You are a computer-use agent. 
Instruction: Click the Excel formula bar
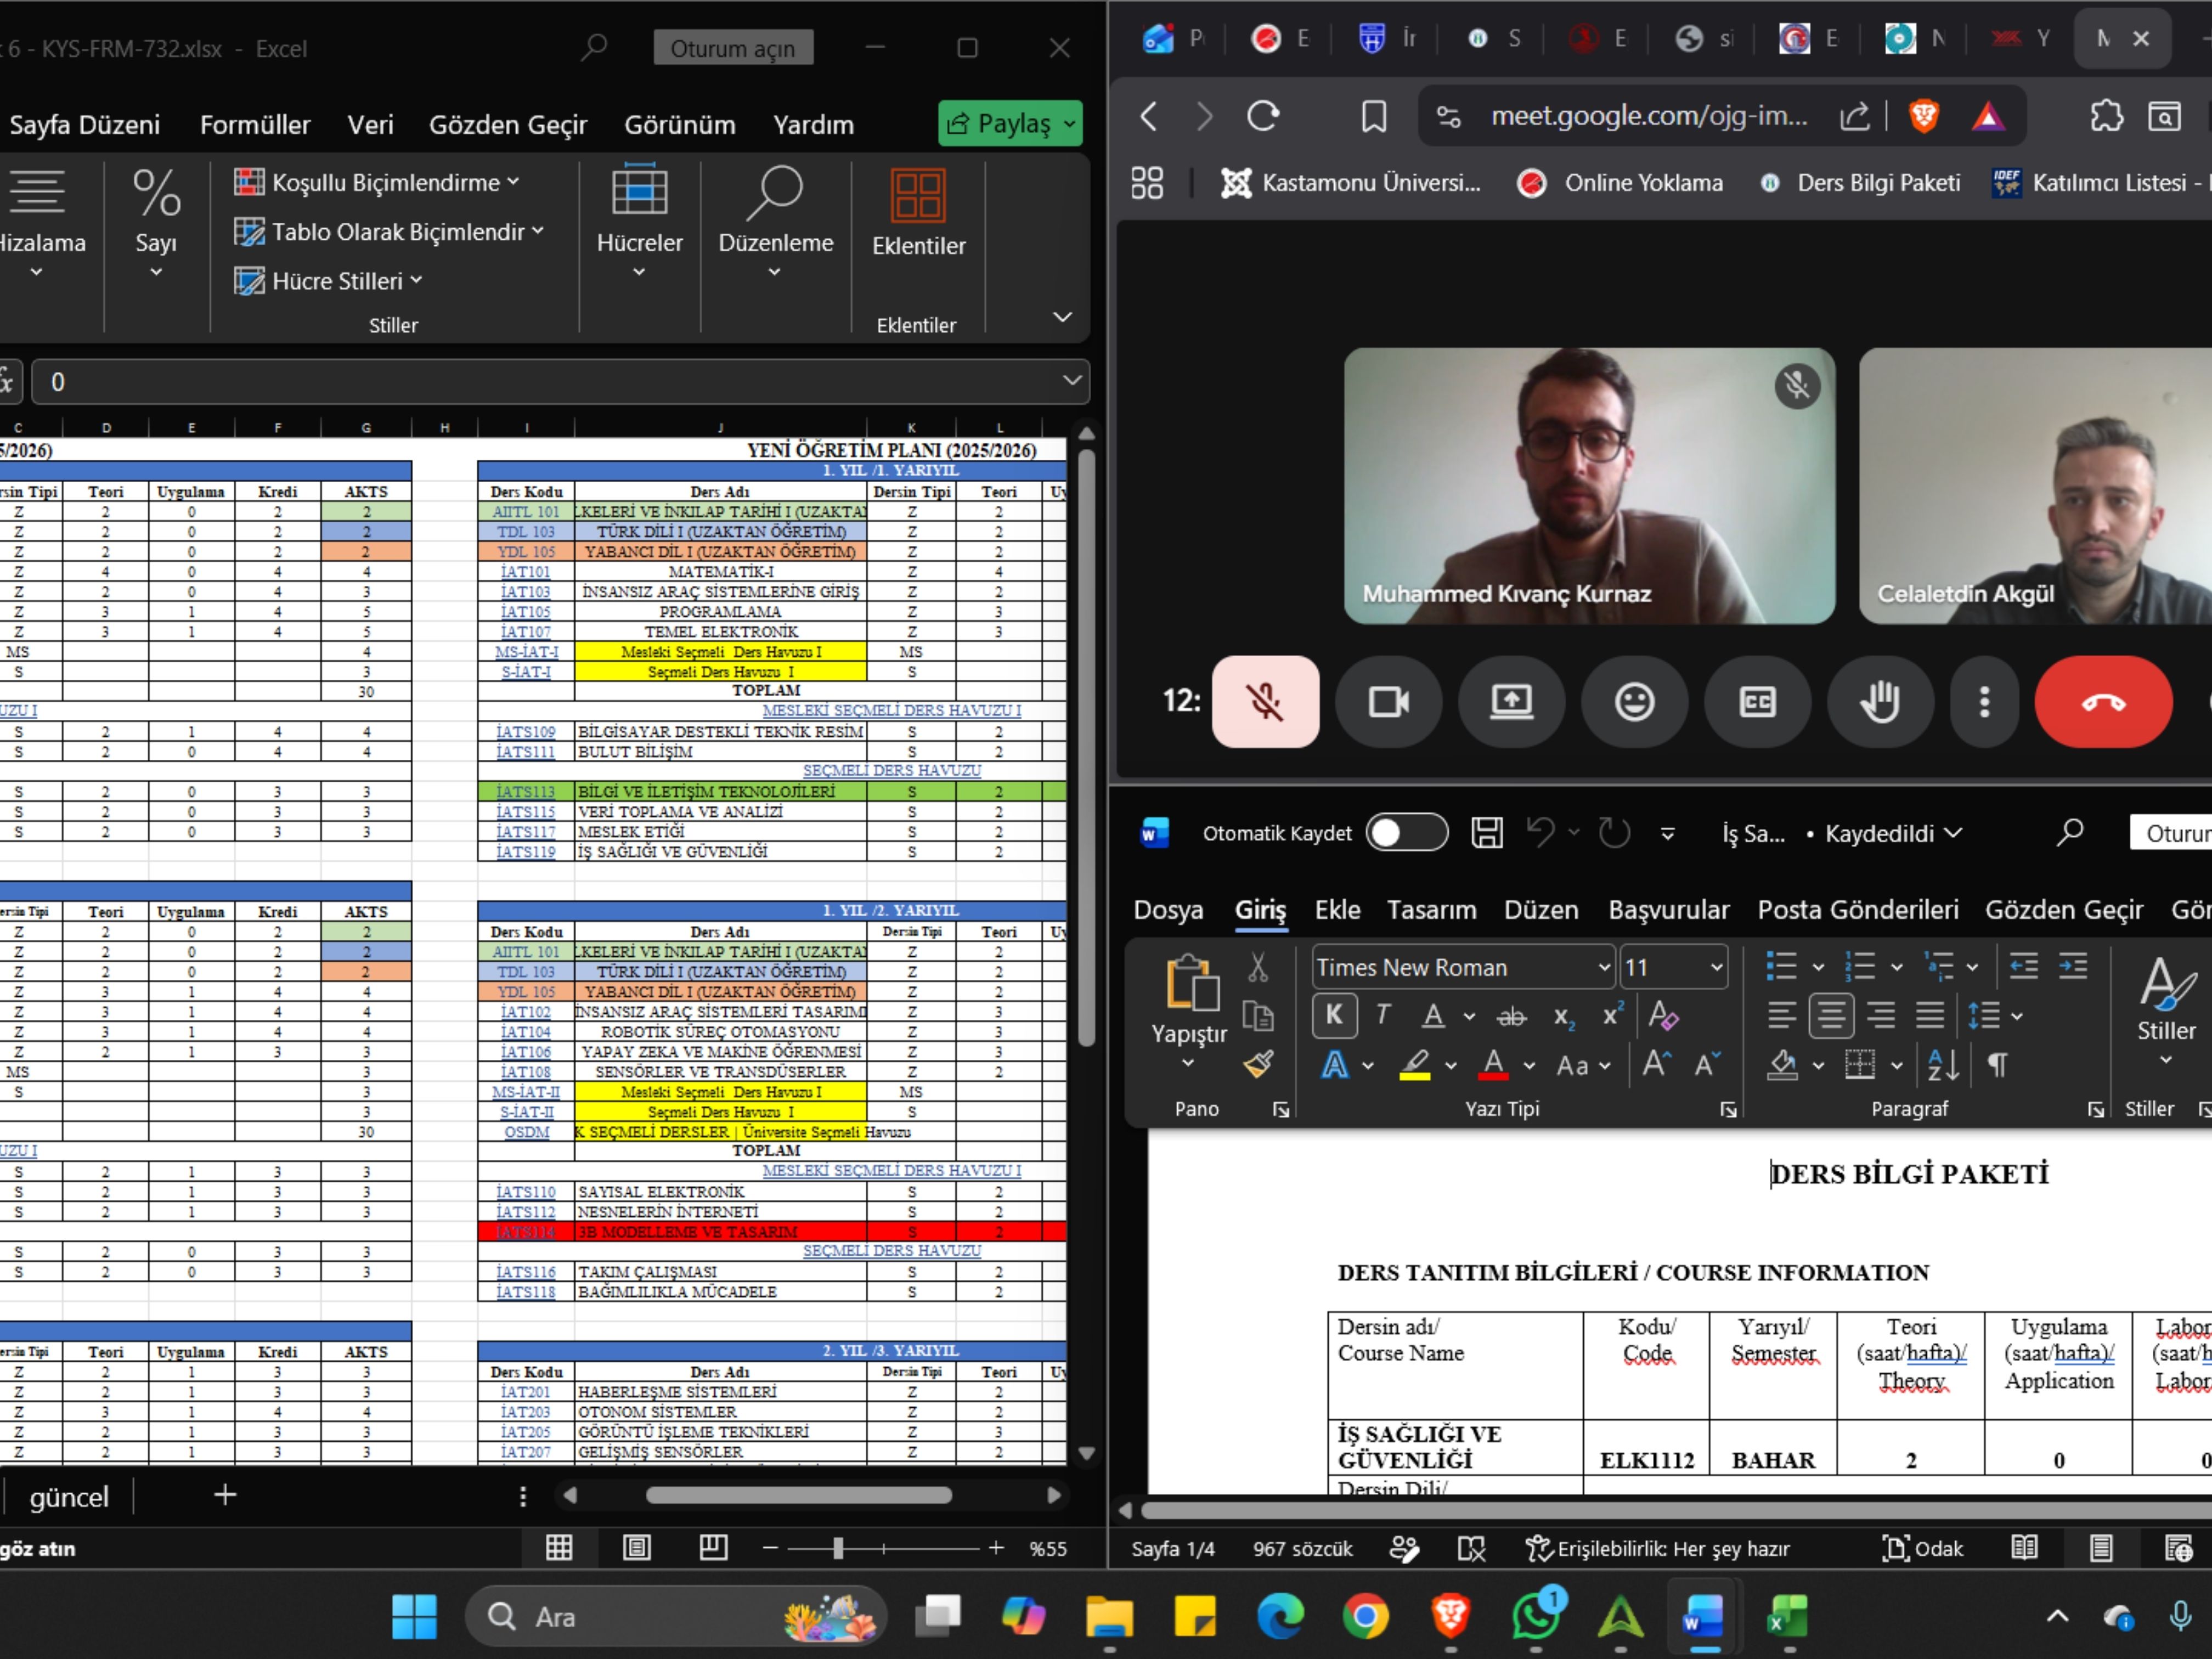(560, 382)
